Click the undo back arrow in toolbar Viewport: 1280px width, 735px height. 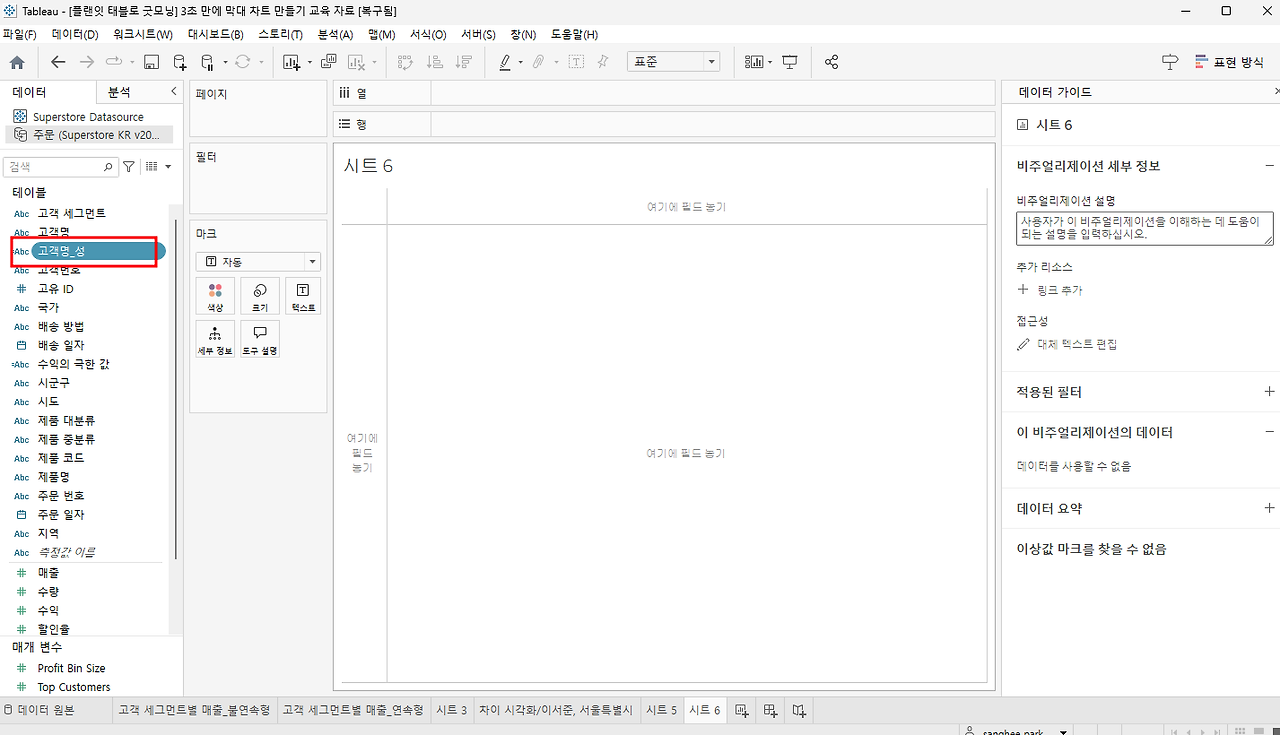pos(58,62)
